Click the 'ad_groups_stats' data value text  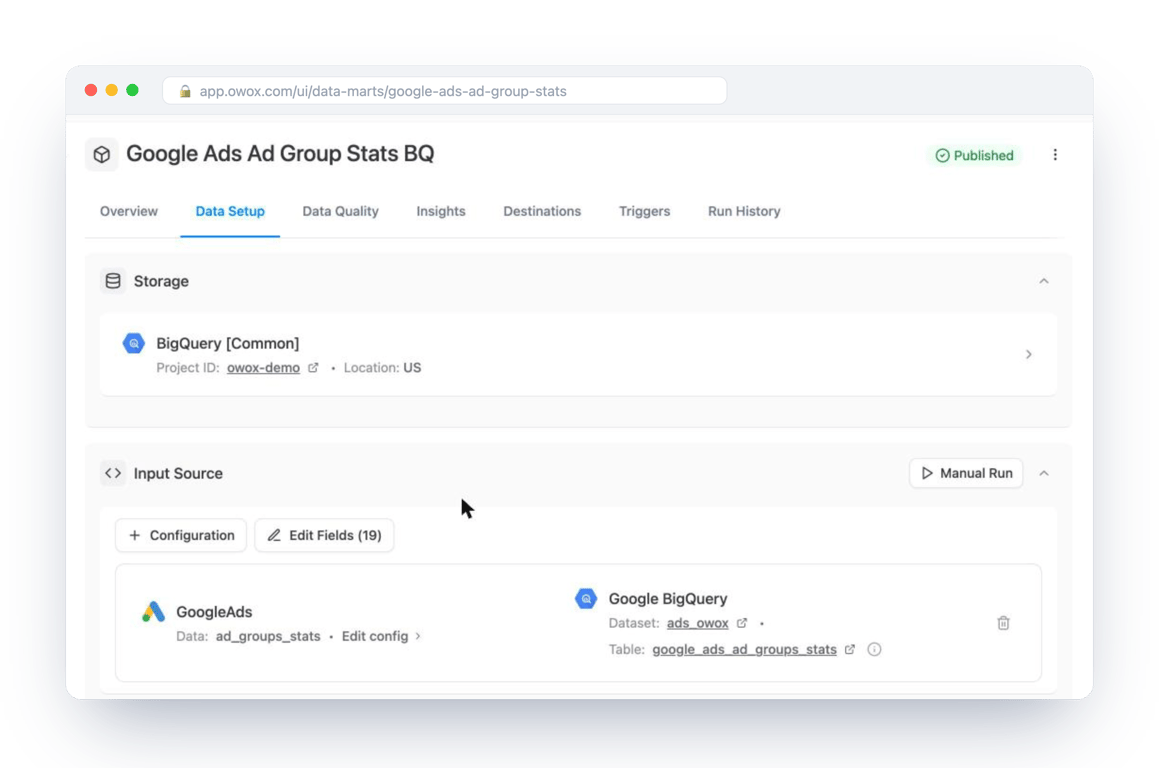pyautogui.click(x=268, y=636)
